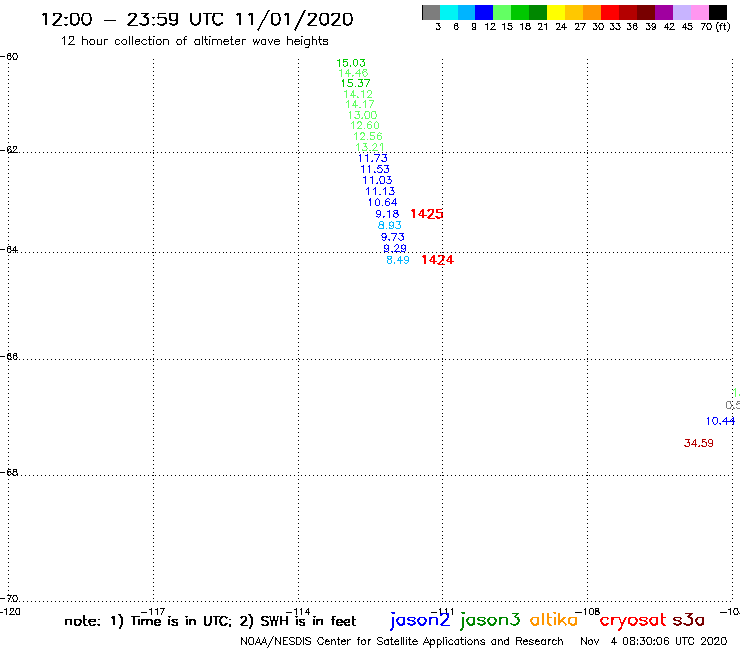Click the light blue value 8.49

coord(398,260)
